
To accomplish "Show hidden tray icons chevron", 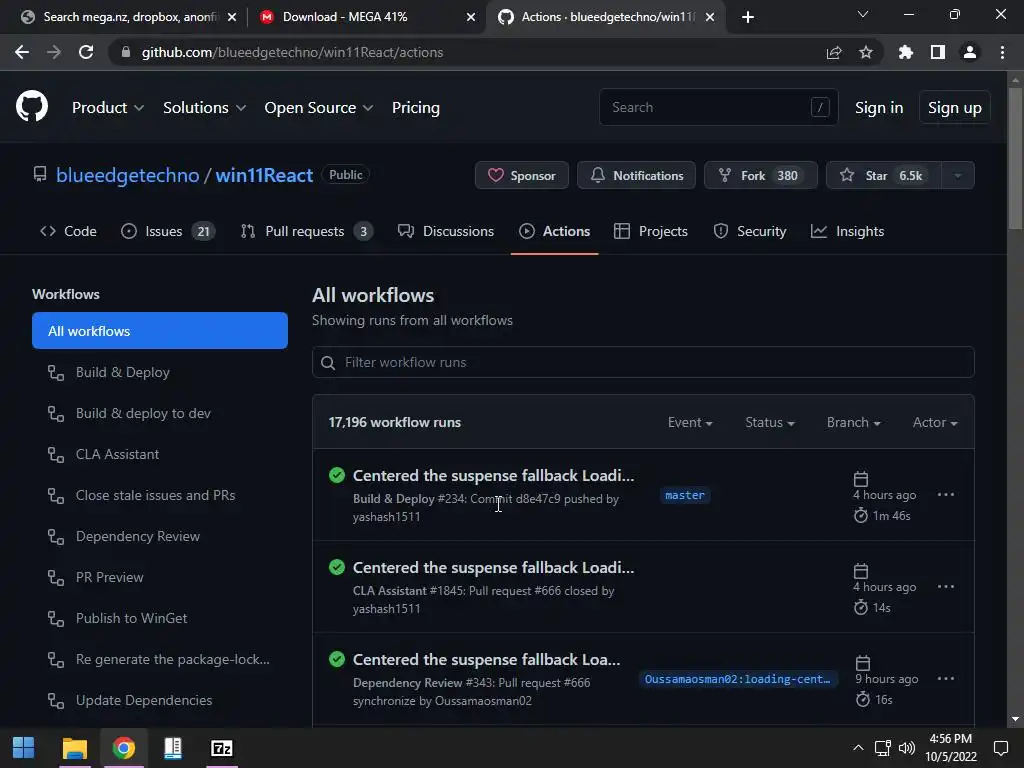I will 858,748.
